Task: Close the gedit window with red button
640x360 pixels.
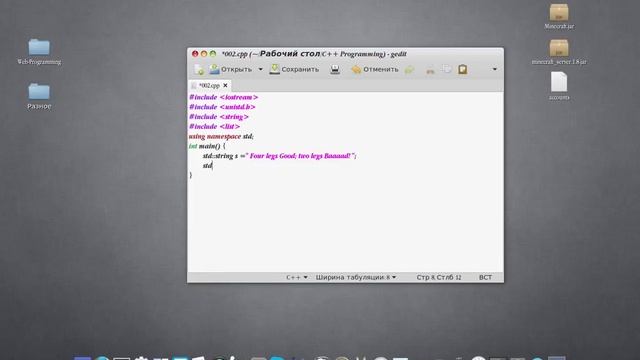Action: pyautogui.click(x=195, y=54)
